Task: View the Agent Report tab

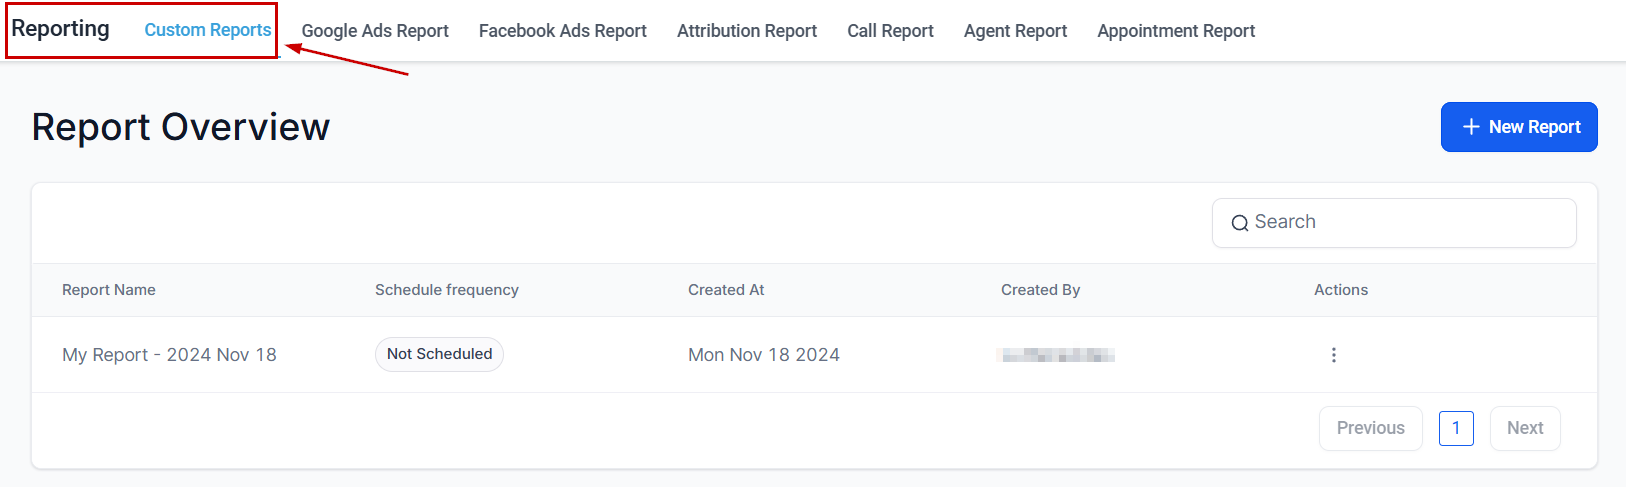Action: pyautogui.click(x=1015, y=31)
